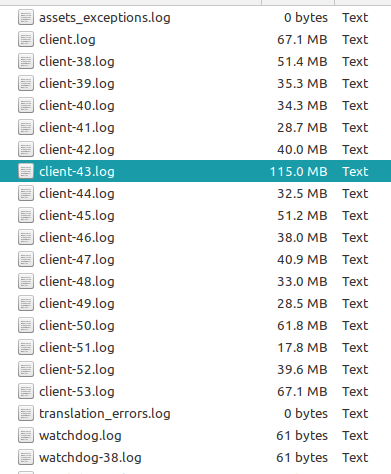The width and height of the screenshot is (391, 474).
Task: Select the client-46.log row
Action: coord(195,237)
